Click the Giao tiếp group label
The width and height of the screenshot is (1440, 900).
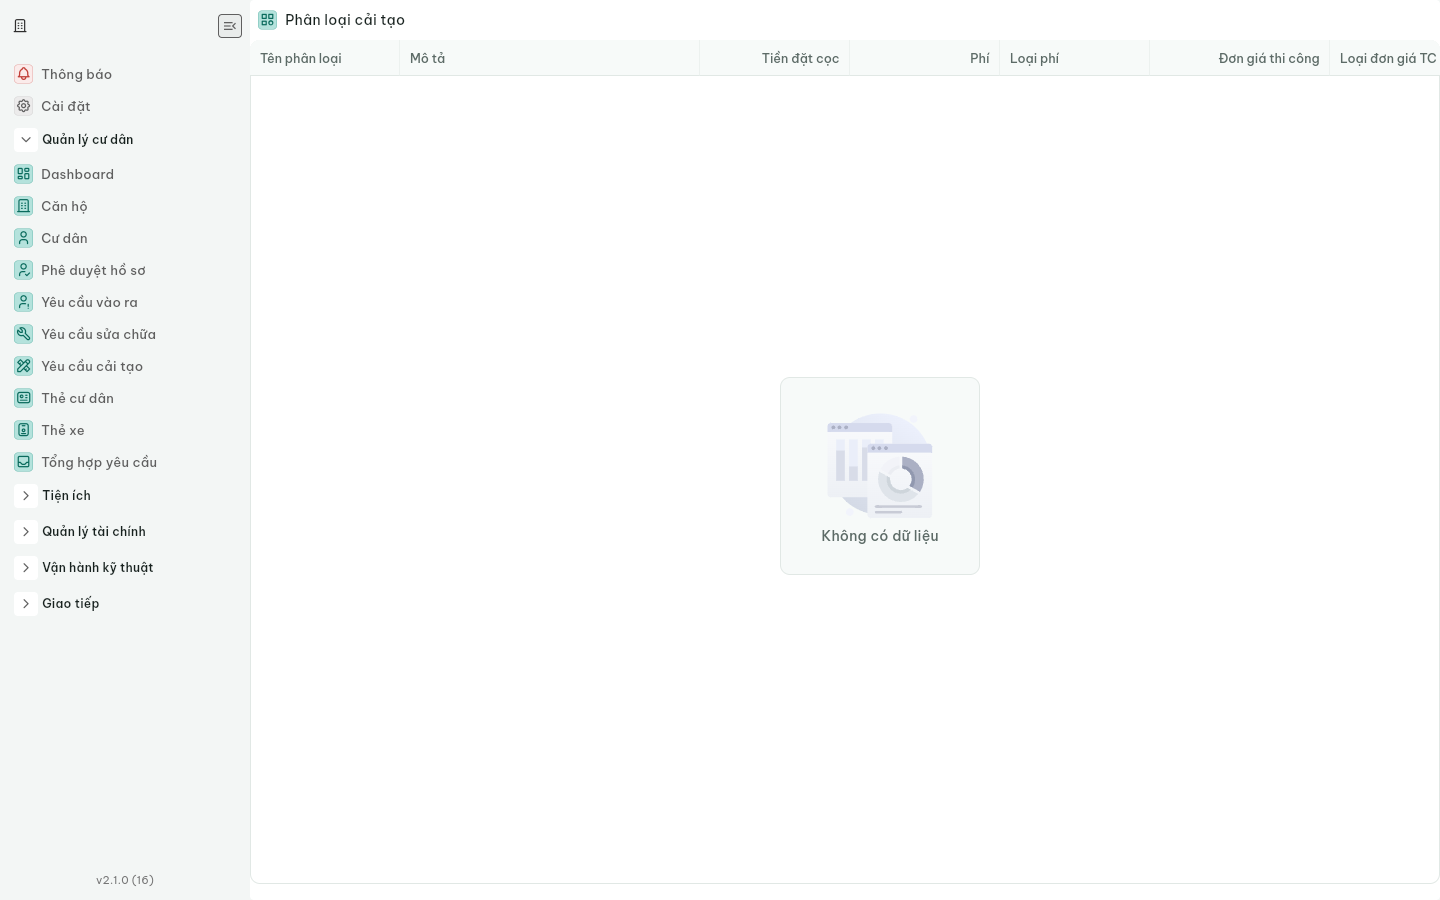coord(71,604)
